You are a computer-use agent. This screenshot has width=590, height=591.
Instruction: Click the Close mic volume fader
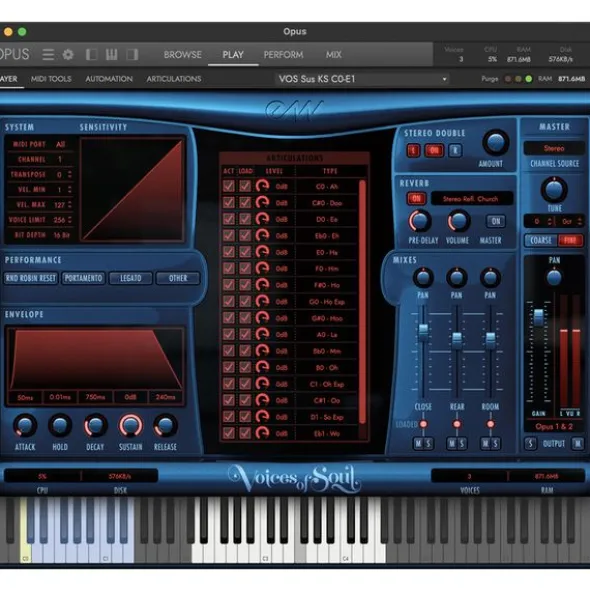point(423,332)
